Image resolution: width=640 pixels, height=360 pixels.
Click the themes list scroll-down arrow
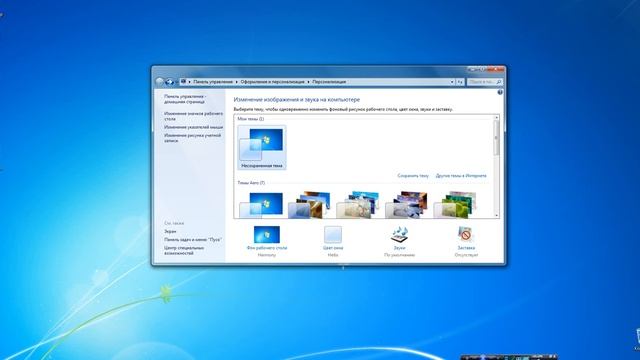pos(496,216)
